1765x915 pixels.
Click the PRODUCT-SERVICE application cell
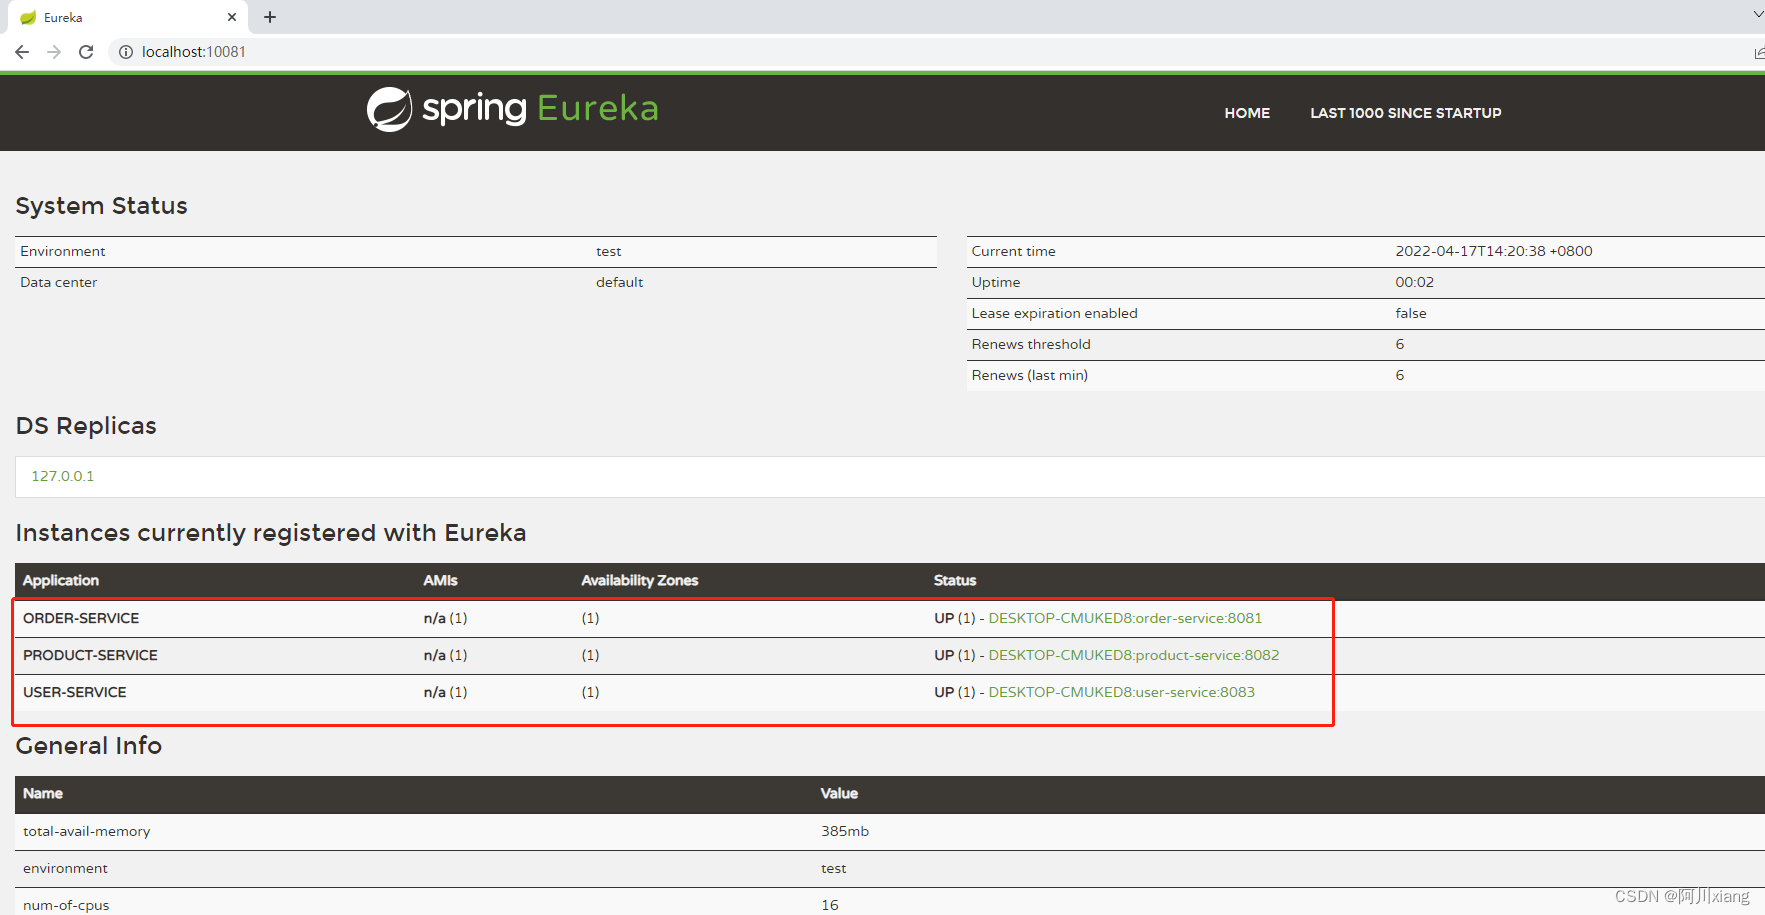pyautogui.click(x=90, y=655)
